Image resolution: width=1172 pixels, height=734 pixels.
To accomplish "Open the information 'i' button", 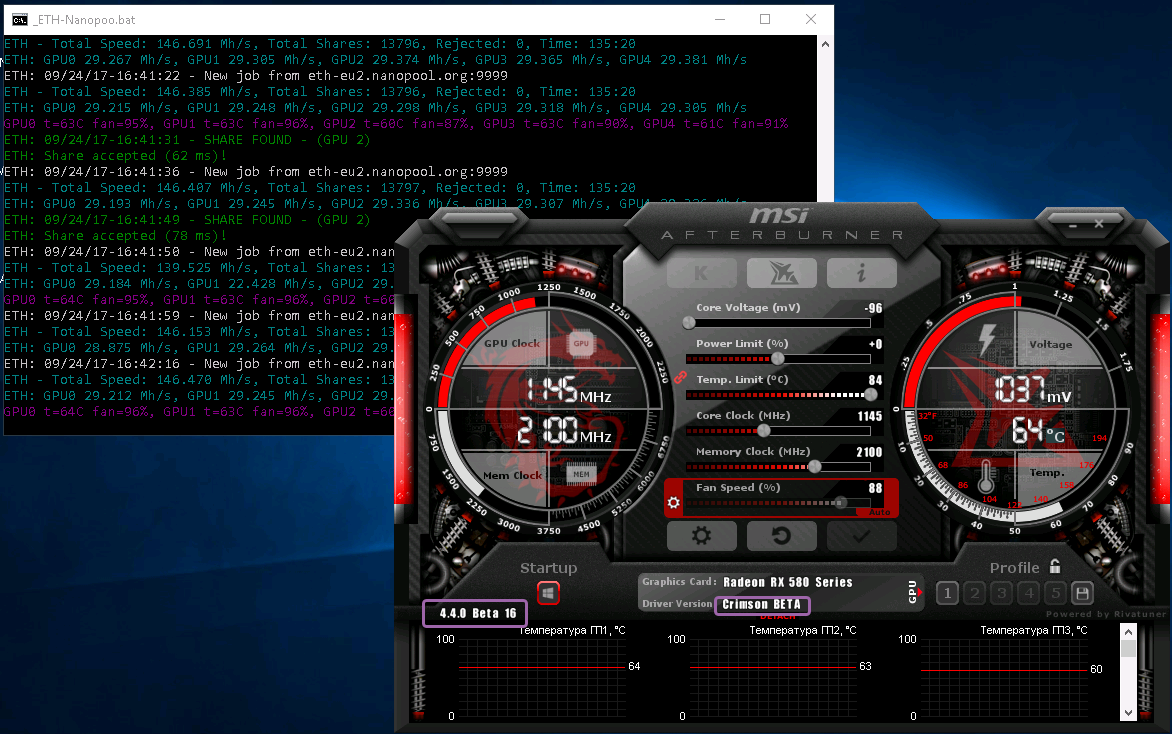I will coord(861,273).
